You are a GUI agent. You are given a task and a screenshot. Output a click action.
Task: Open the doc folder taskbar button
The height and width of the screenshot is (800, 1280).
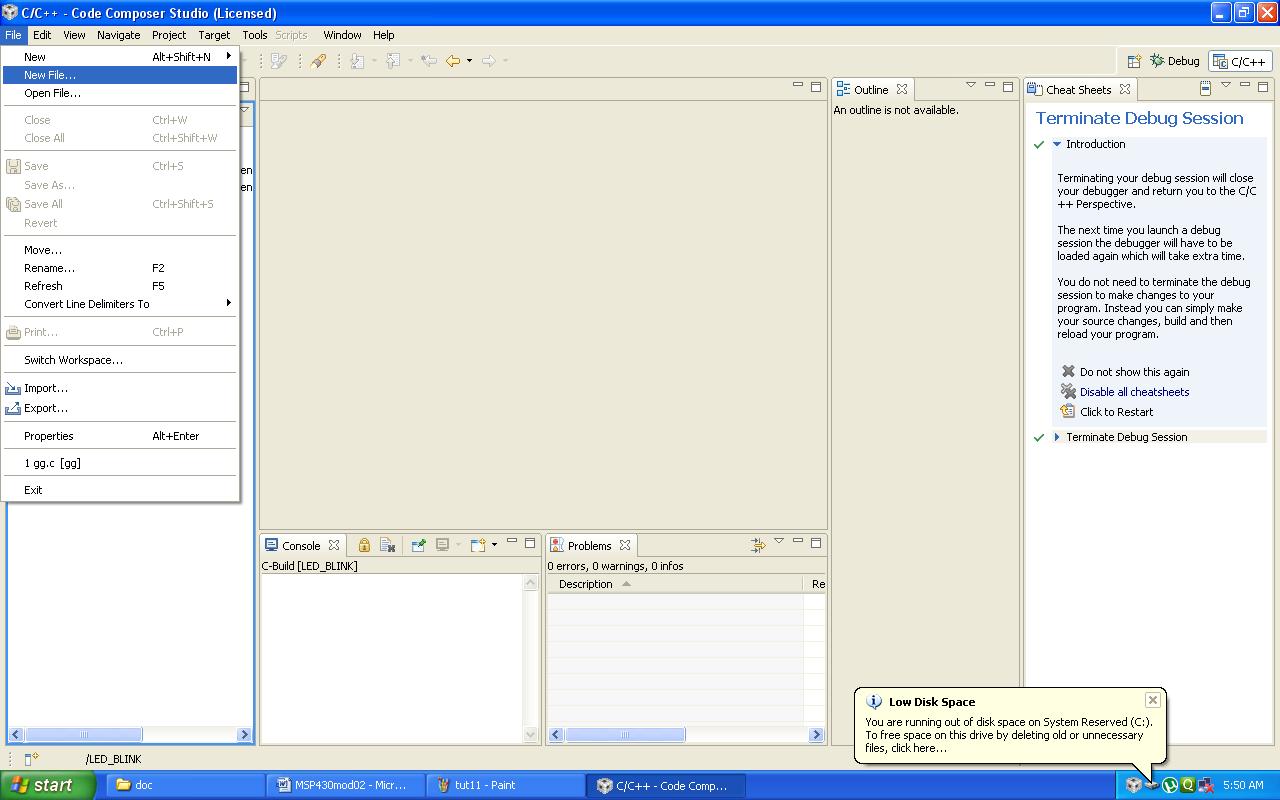[185, 785]
